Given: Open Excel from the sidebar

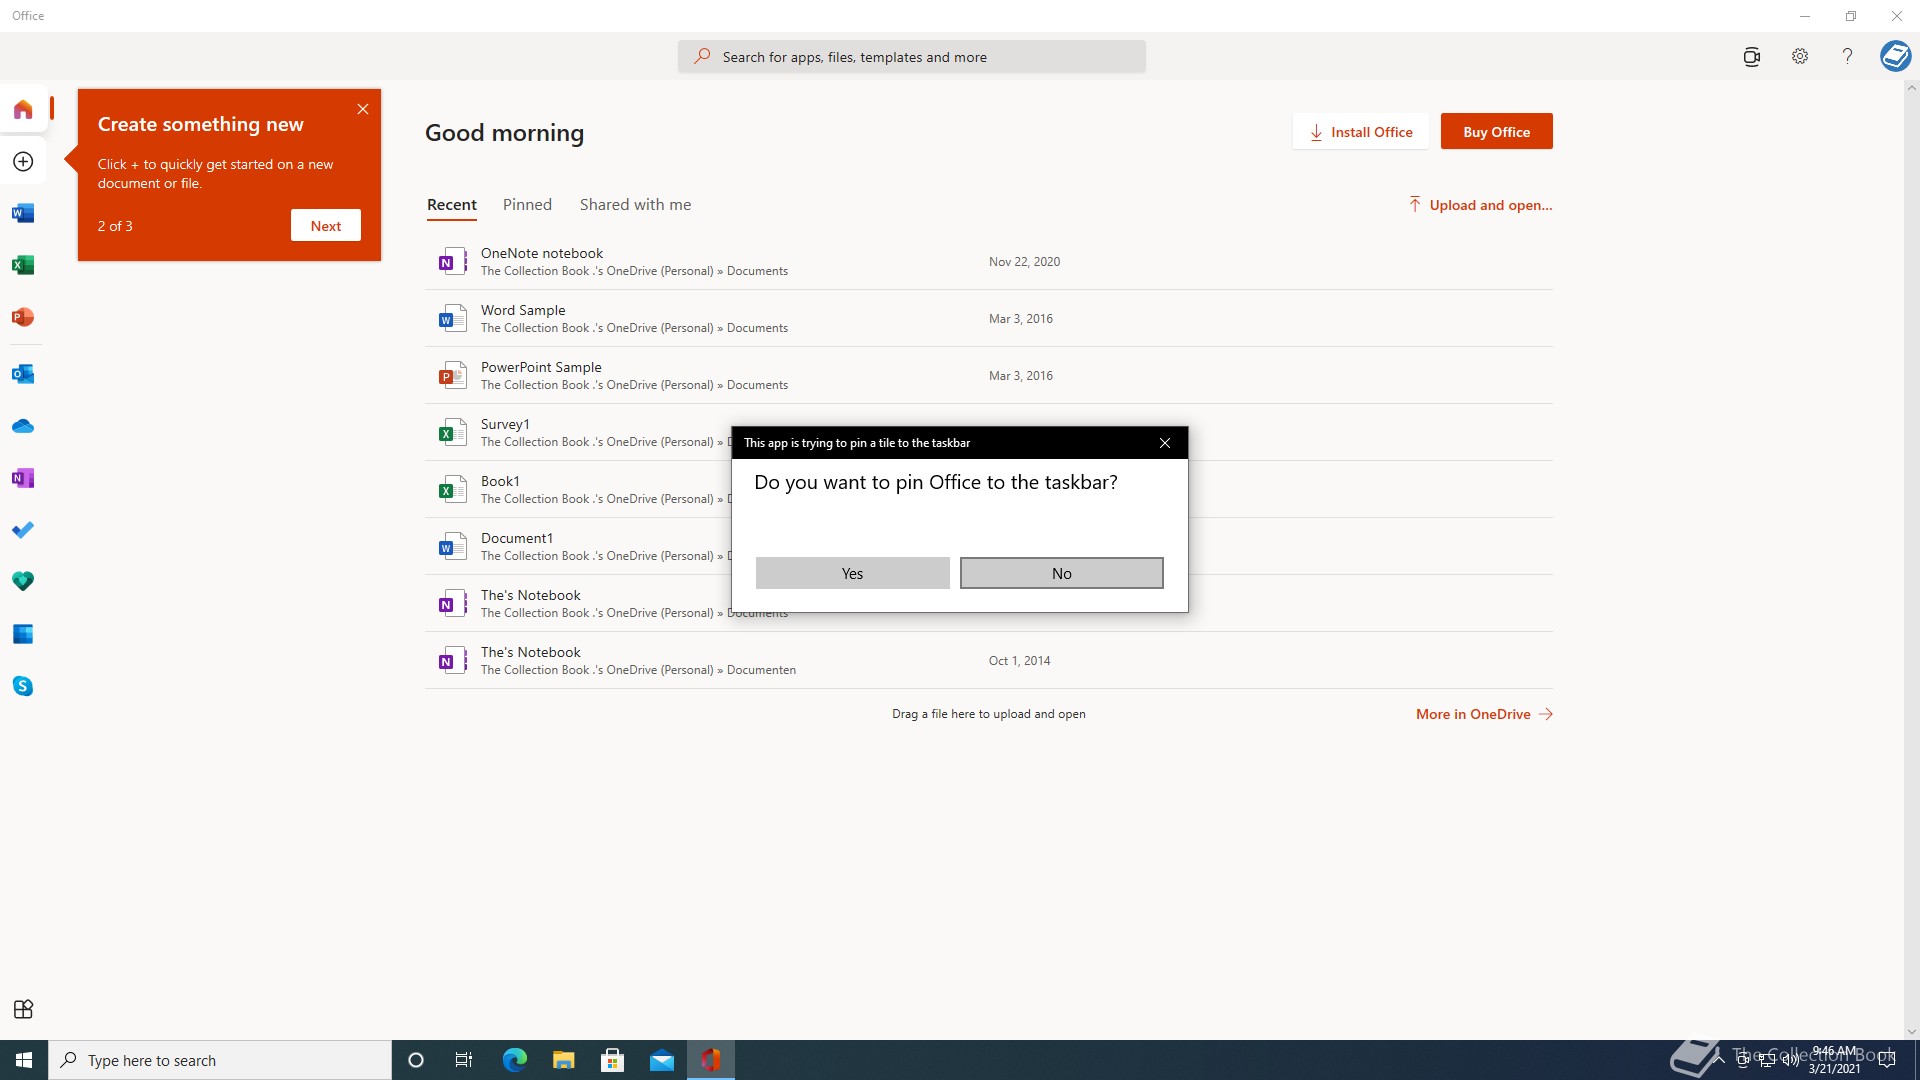Looking at the screenshot, I should [x=23, y=265].
